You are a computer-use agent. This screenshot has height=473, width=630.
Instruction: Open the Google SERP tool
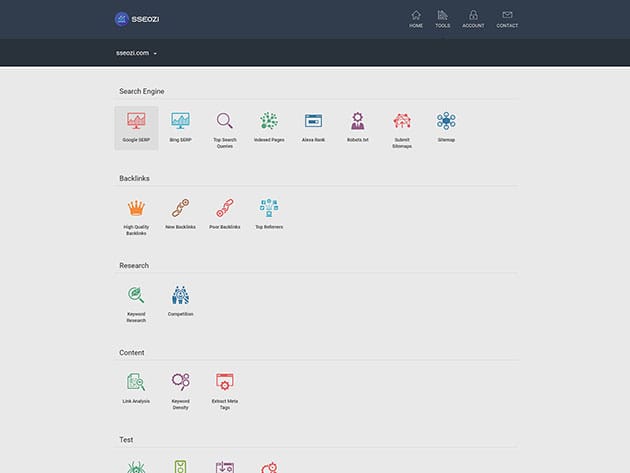click(x=136, y=127)
